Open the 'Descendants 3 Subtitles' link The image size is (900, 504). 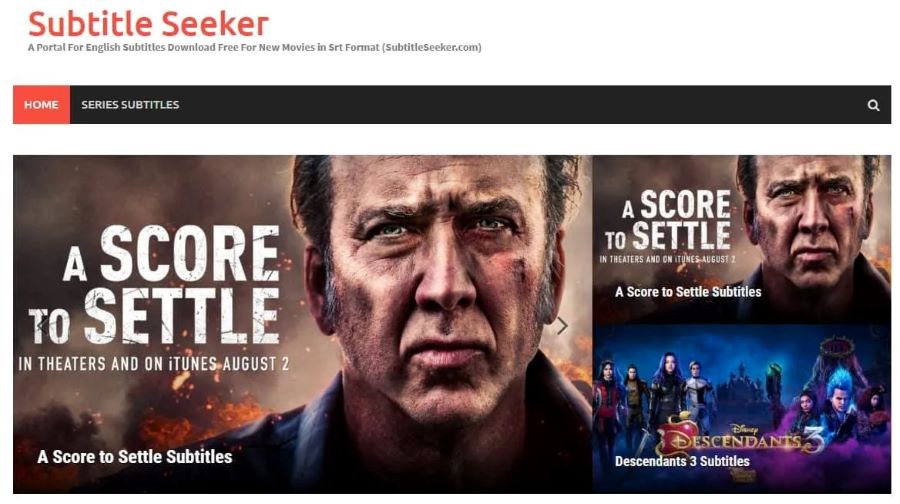(x=682, y=461)
